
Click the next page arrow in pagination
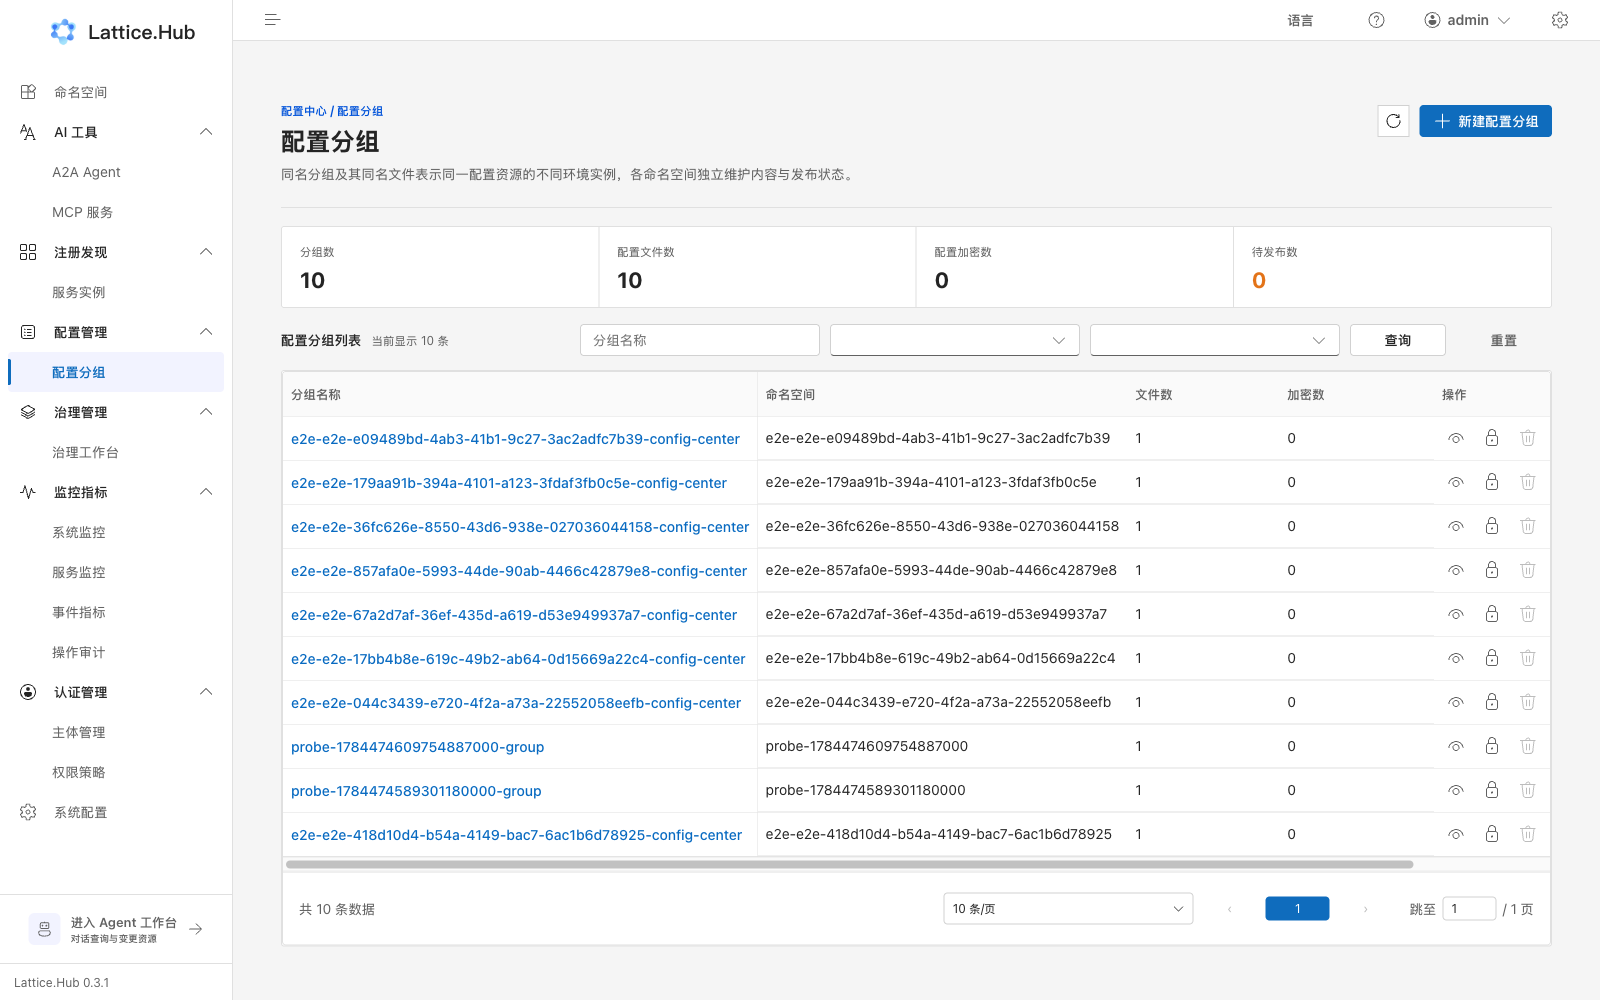1365,909
